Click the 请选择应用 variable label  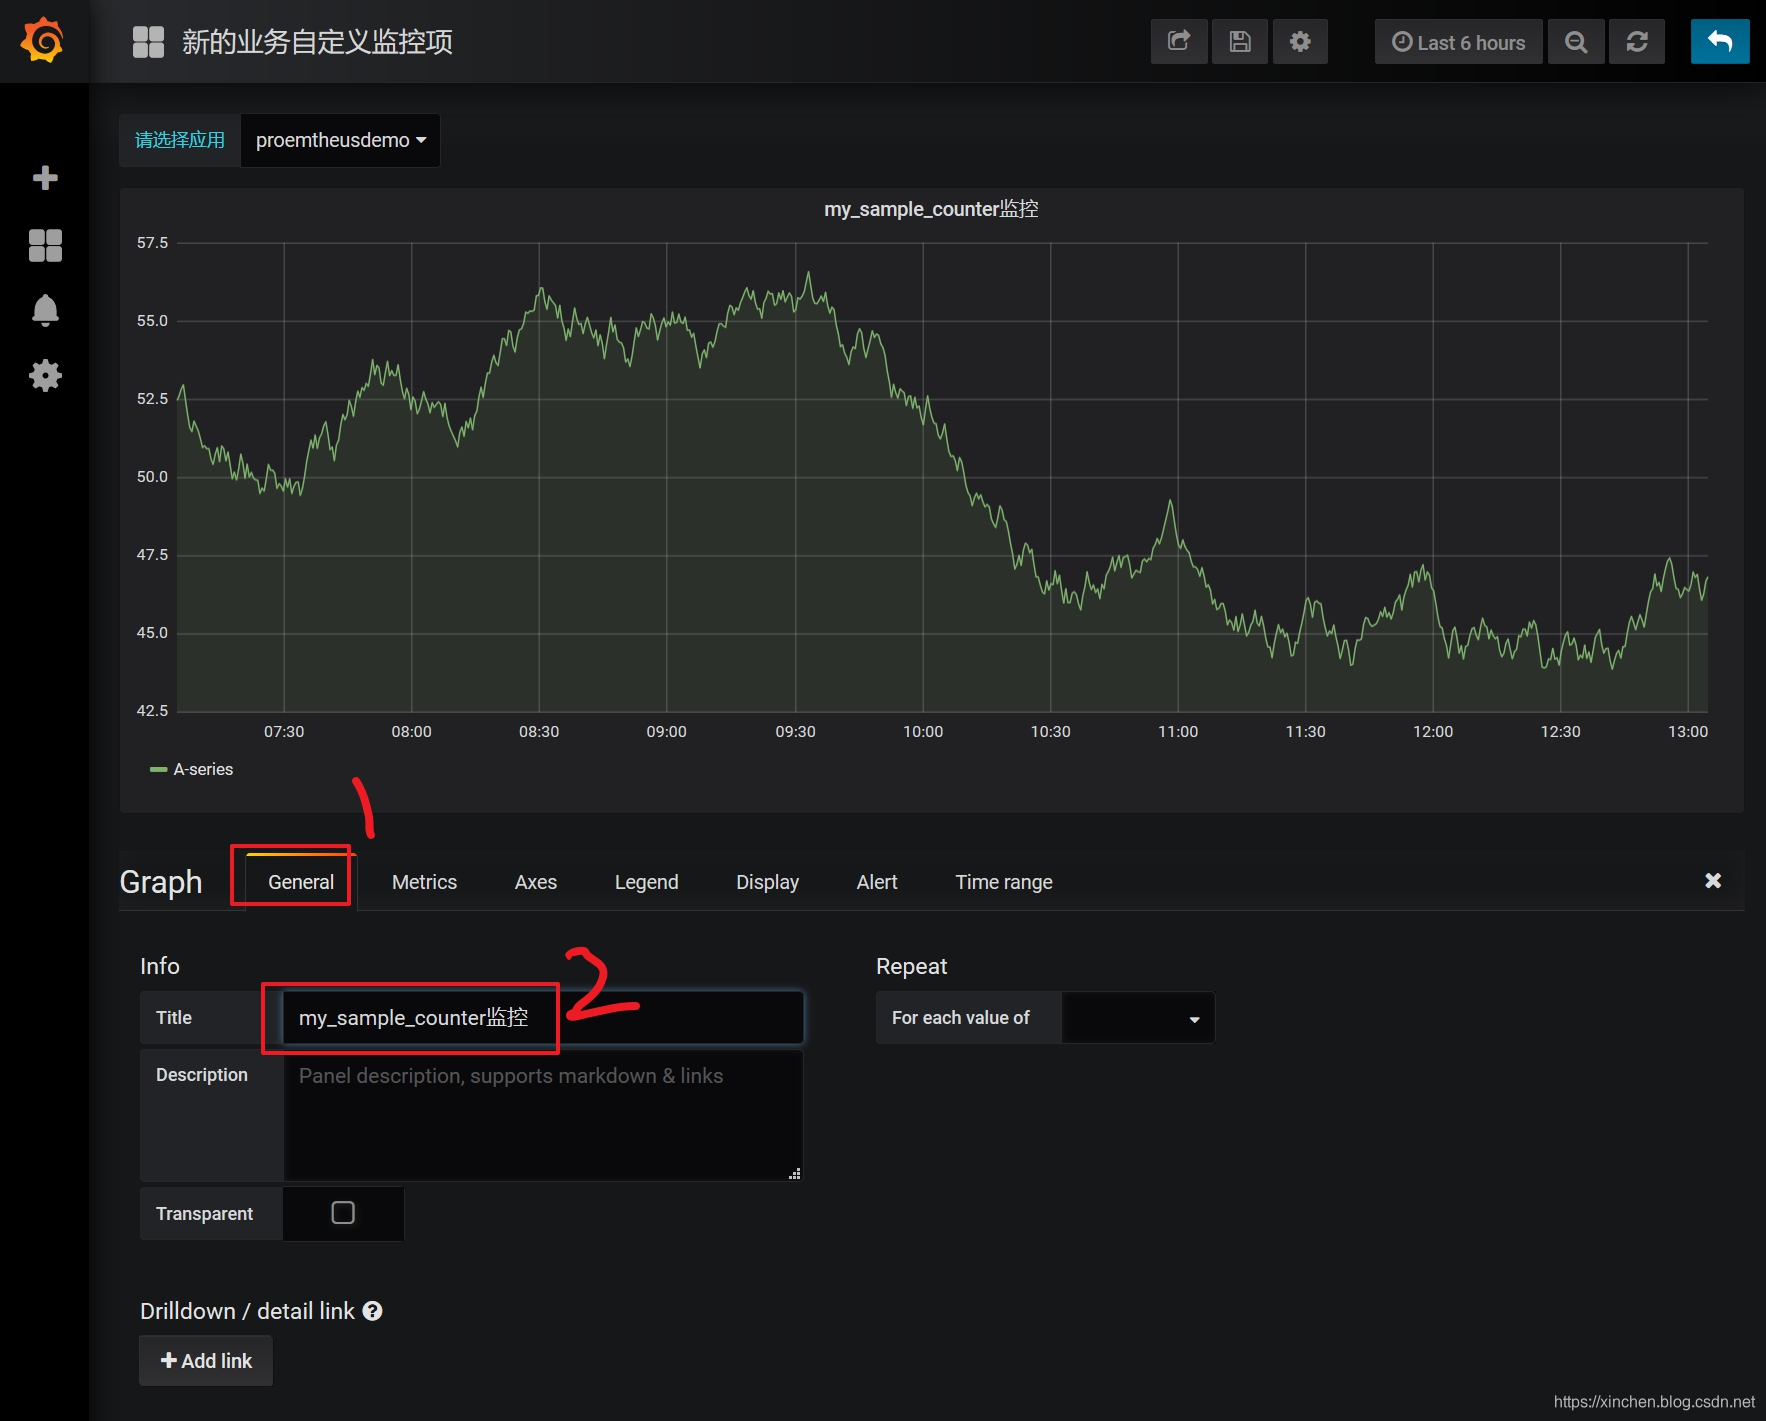tap(180, 140)
